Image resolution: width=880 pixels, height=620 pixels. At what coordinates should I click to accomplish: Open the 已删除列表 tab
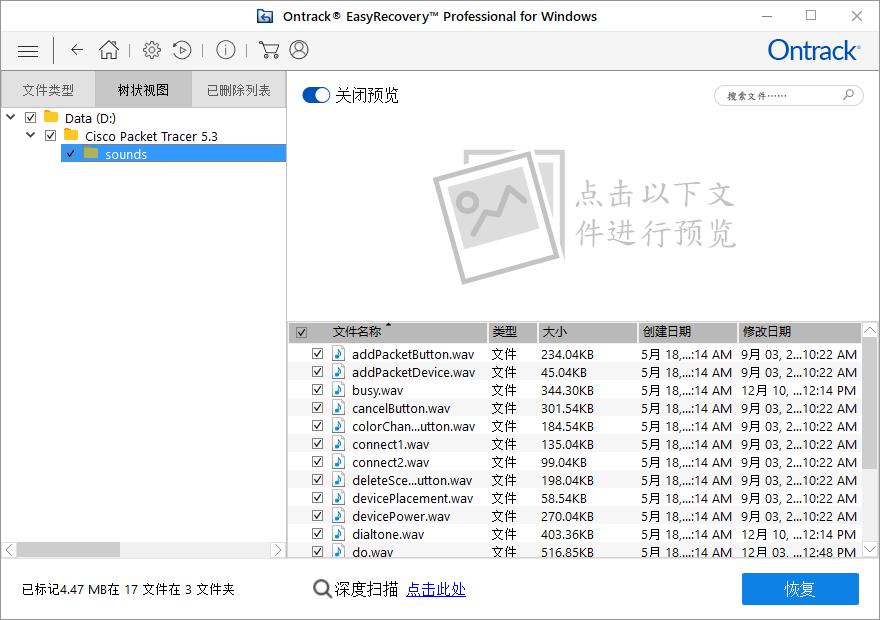coord(237,89)
